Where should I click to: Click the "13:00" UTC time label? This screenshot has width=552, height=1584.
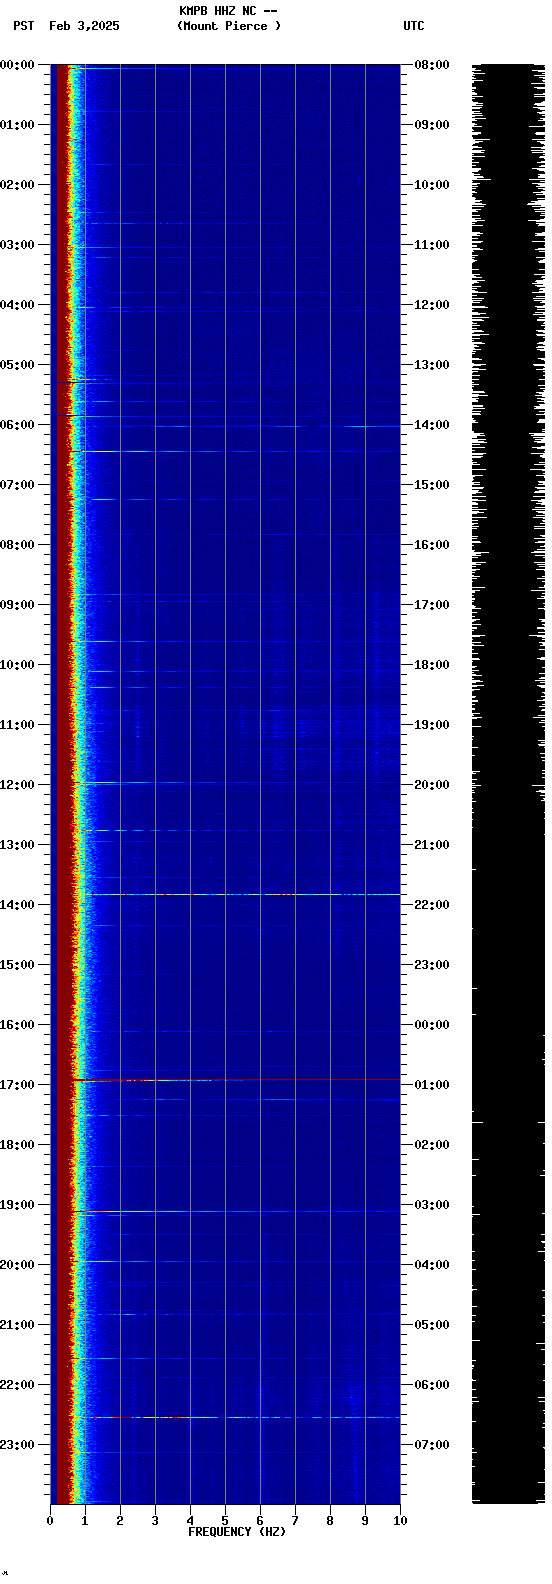[432, 365]
